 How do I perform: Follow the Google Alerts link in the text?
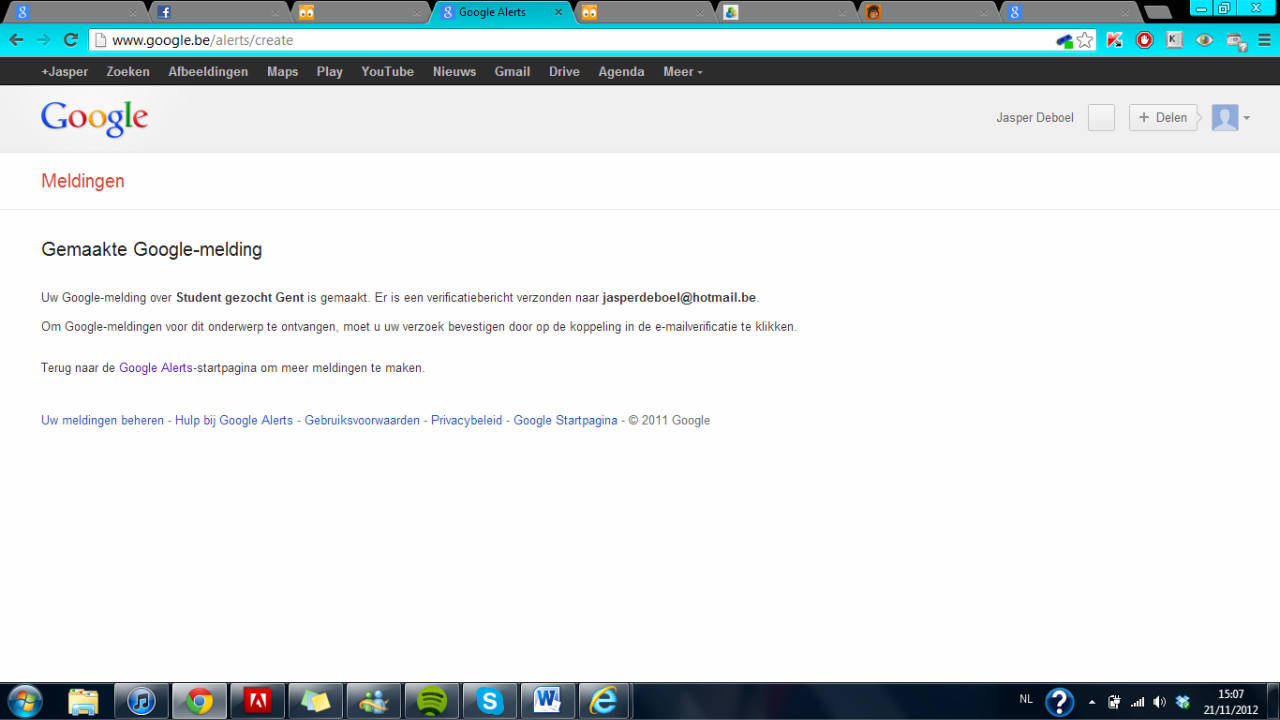click(x=156, y=368)
